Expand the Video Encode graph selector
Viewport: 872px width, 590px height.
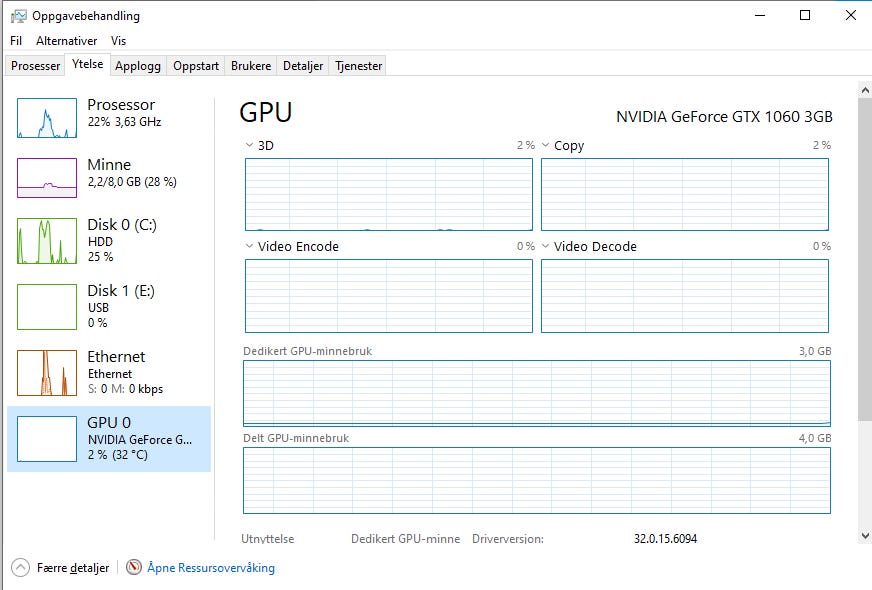pyautogui.click(x=250, y=246)
